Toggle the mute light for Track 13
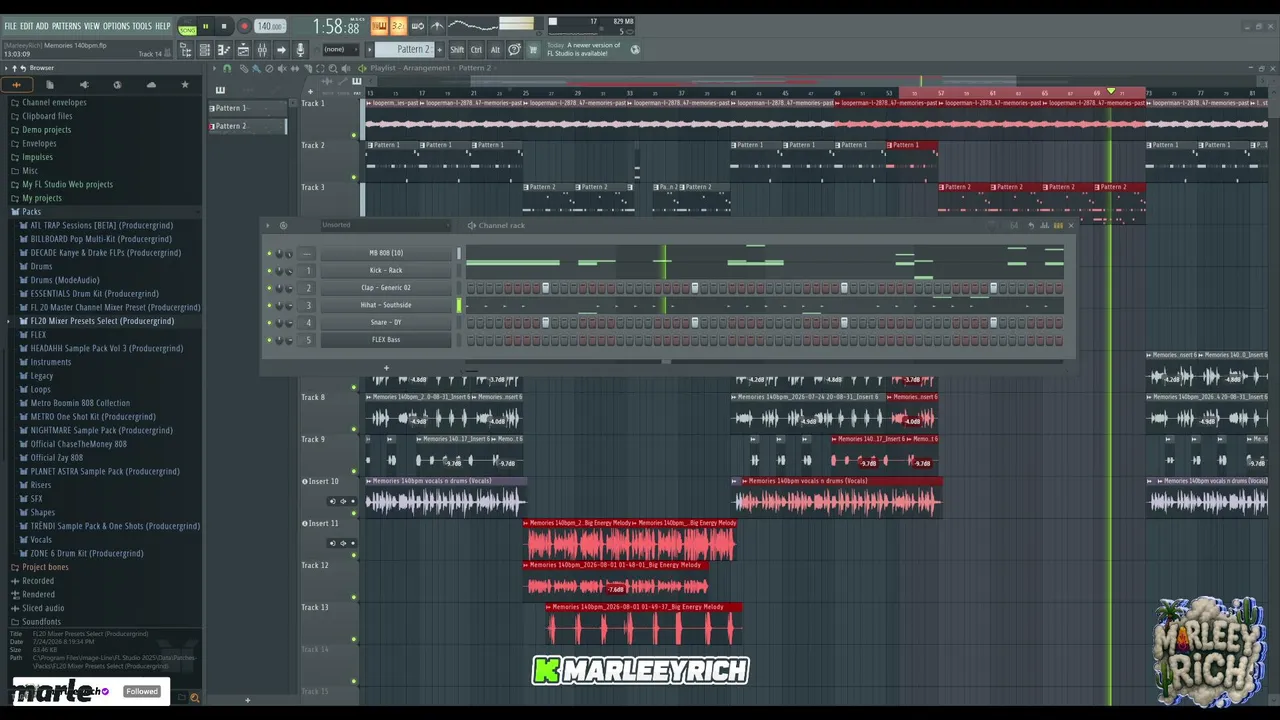1280x720 pixels. tap(354, 639)
